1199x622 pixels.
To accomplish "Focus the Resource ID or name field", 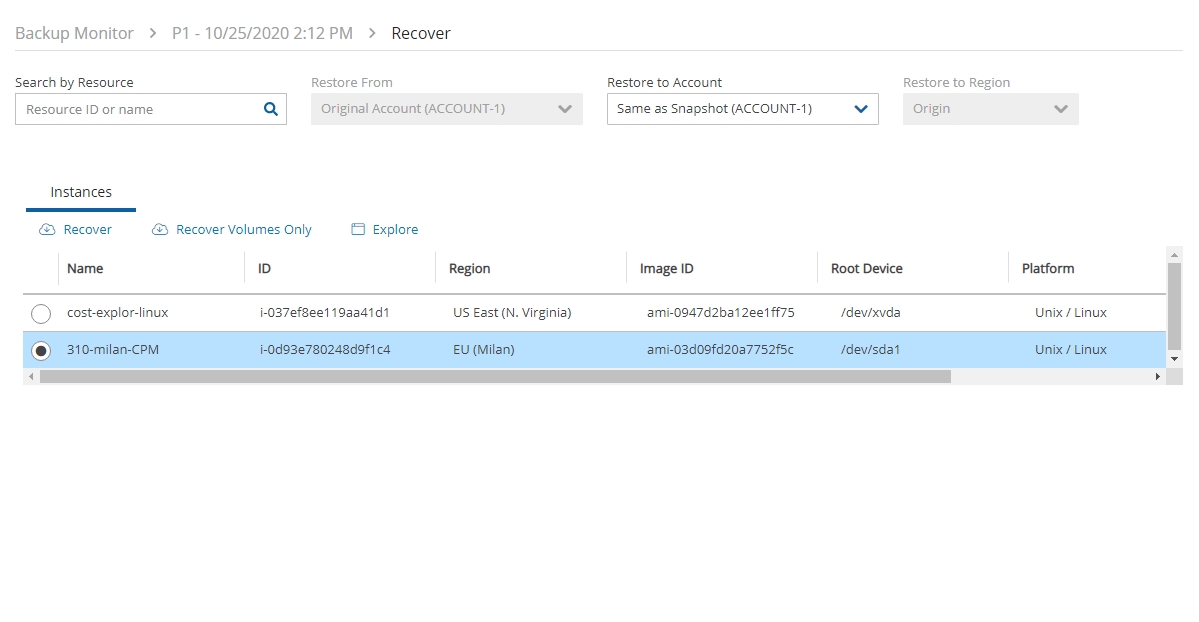I will [138, 110].
